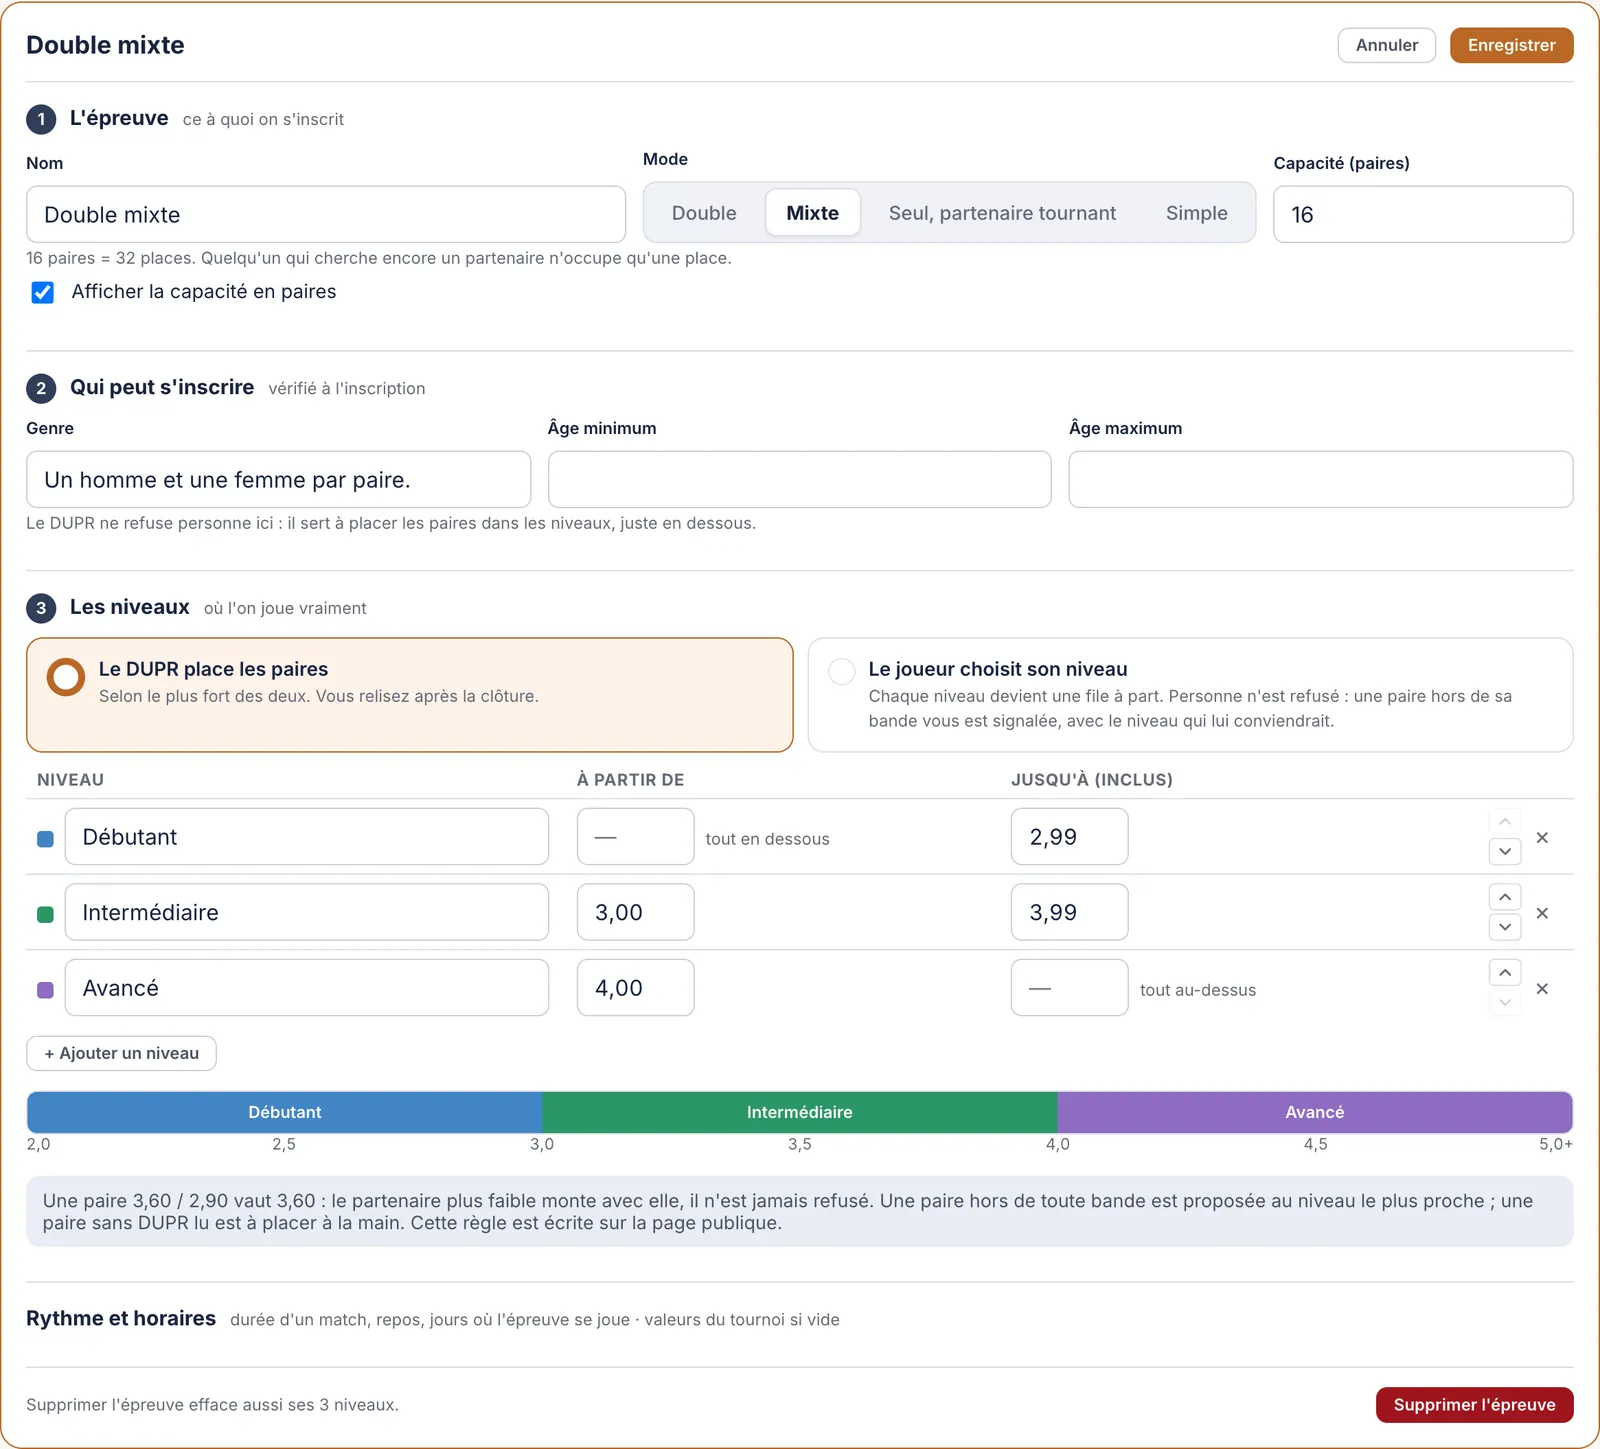The image size is (1600, 1449).
Task: Choose 'Seul, partenaire tournant' mode
Action: click(x=1002, y=213)
